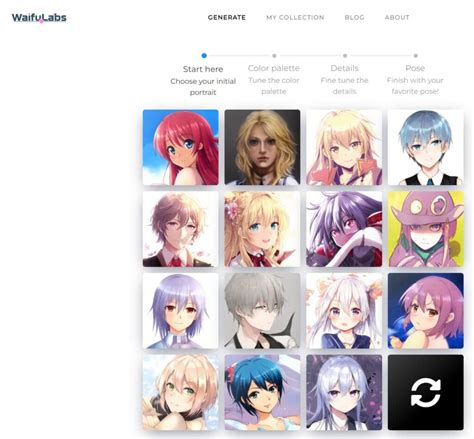This screenshot has height=439, width=474.
Task: Select the dark-blue haired girl portrait
Action: click(262, 392)
